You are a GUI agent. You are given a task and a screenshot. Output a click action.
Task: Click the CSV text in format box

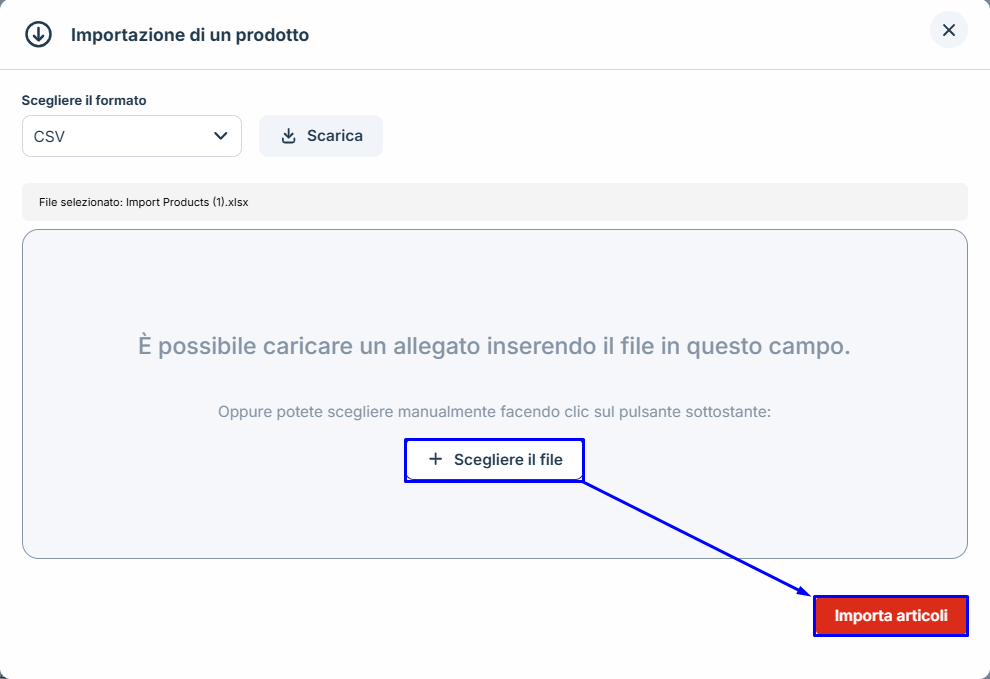(49, 136)
